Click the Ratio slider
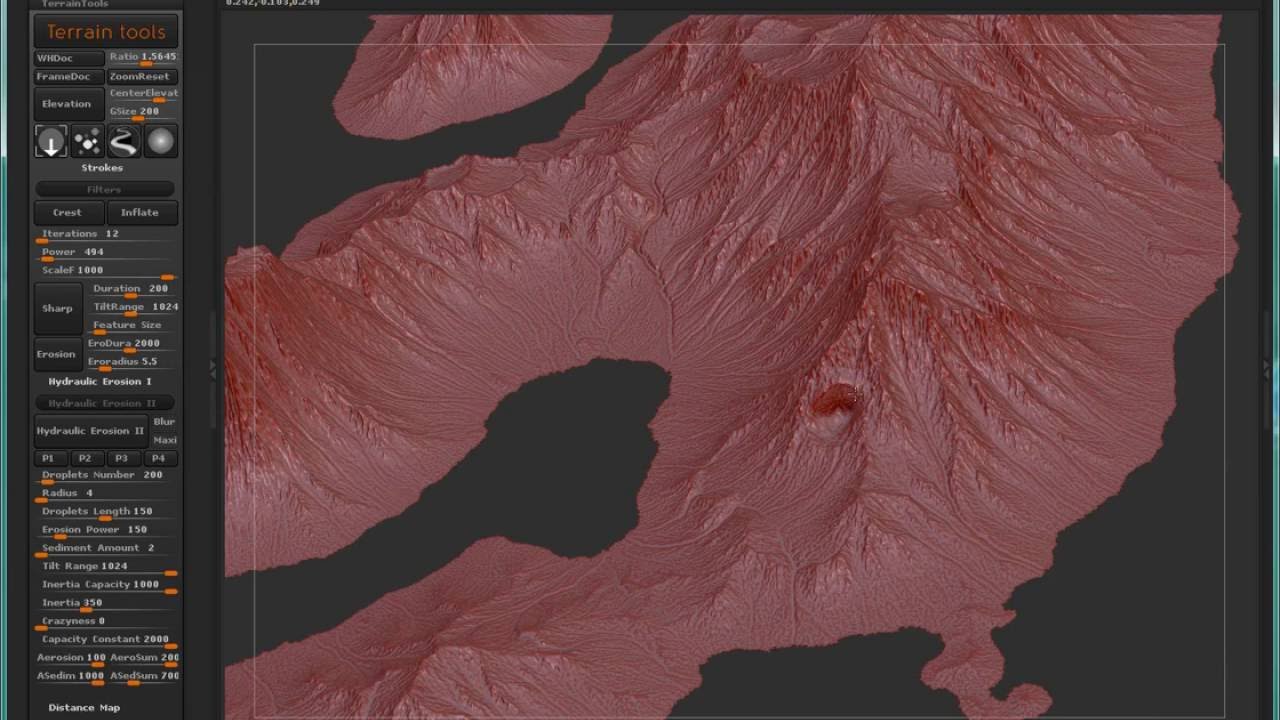The image size is (1280, 720). pyautogui.click(x=143, y=58)
